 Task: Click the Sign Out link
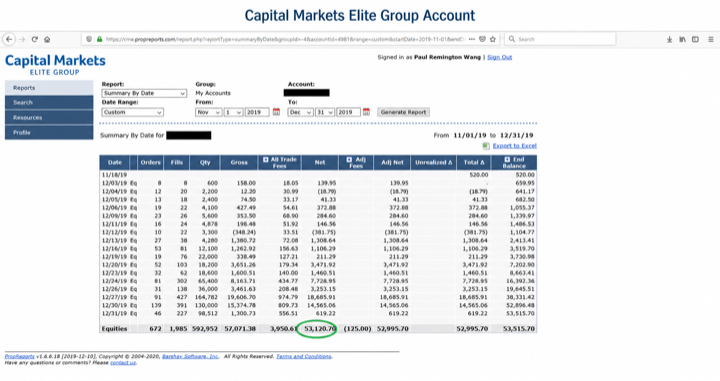point(500,57)
